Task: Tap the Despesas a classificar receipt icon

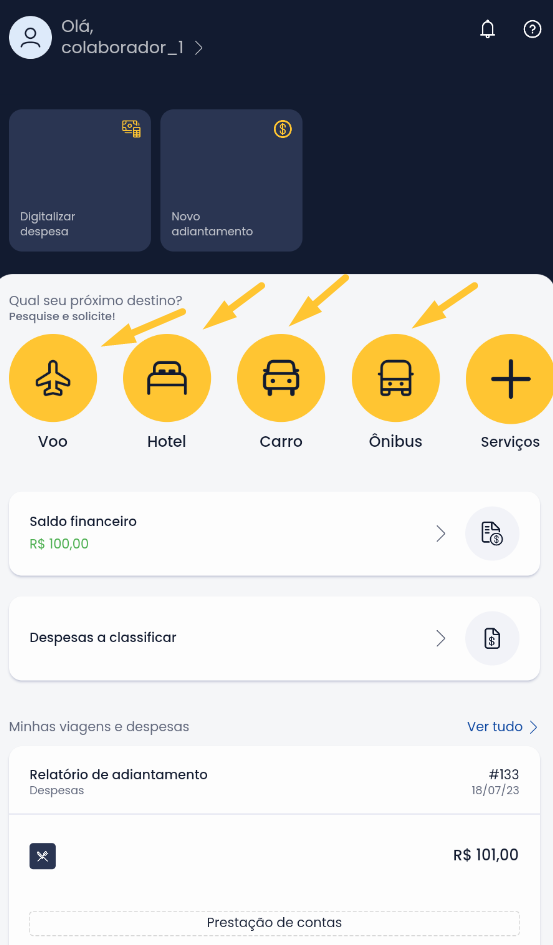Action: pos(492,638)
